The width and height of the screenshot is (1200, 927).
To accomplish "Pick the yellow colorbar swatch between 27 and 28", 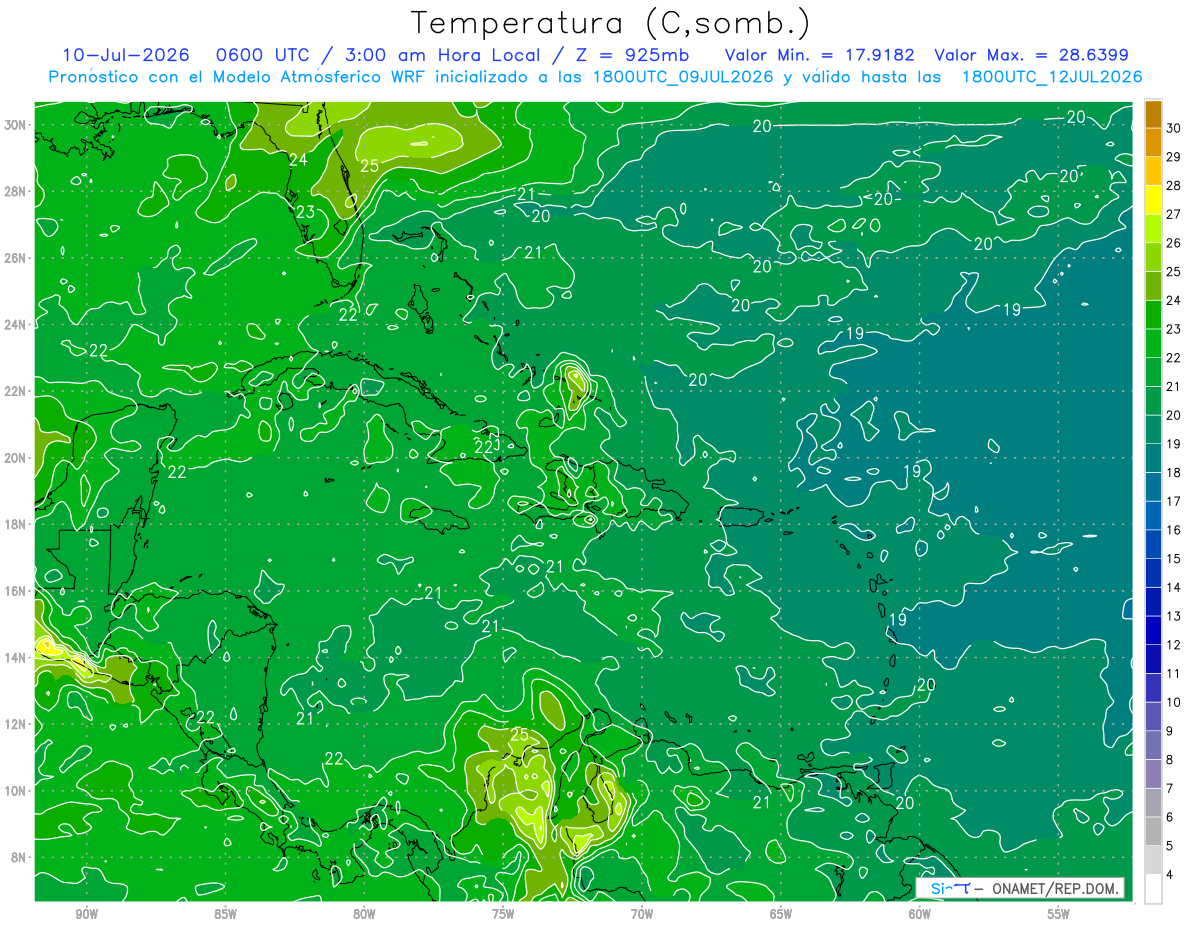I will [x=1153, y=200].
